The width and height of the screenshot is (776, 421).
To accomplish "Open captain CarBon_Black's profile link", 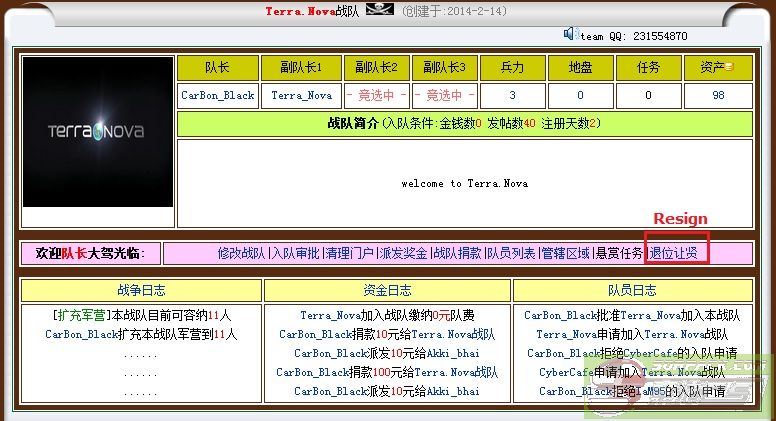I will point(218,96).
